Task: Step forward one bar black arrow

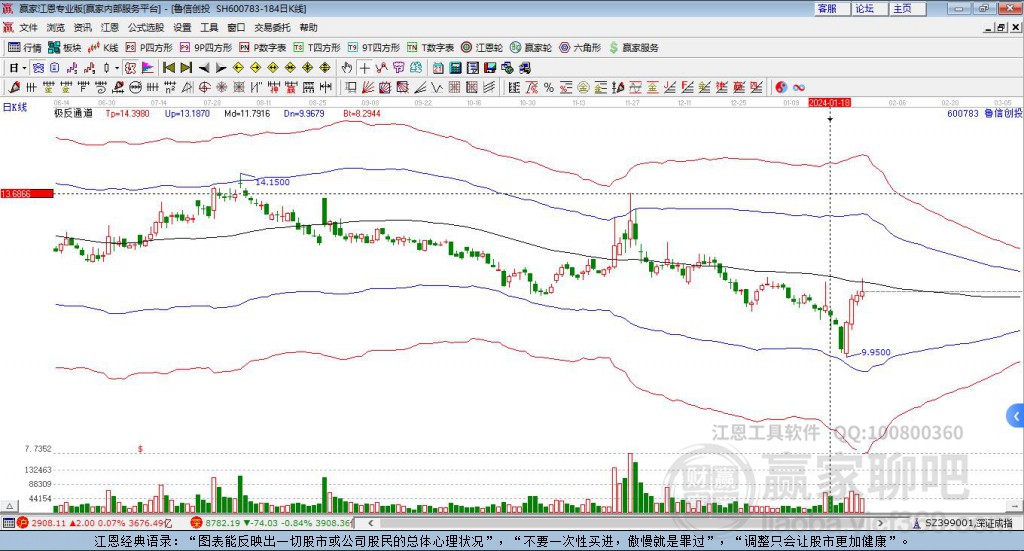Action: (221, 68)
